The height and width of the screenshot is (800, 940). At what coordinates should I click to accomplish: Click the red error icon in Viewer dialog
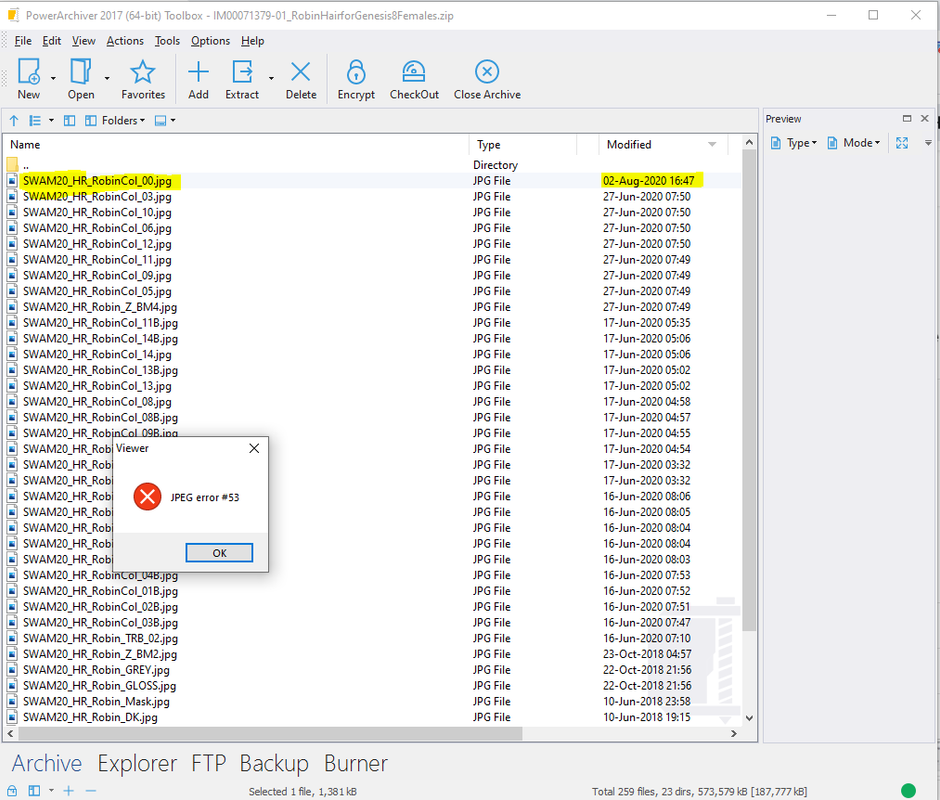pyautogui.click(x=147, y=497)
